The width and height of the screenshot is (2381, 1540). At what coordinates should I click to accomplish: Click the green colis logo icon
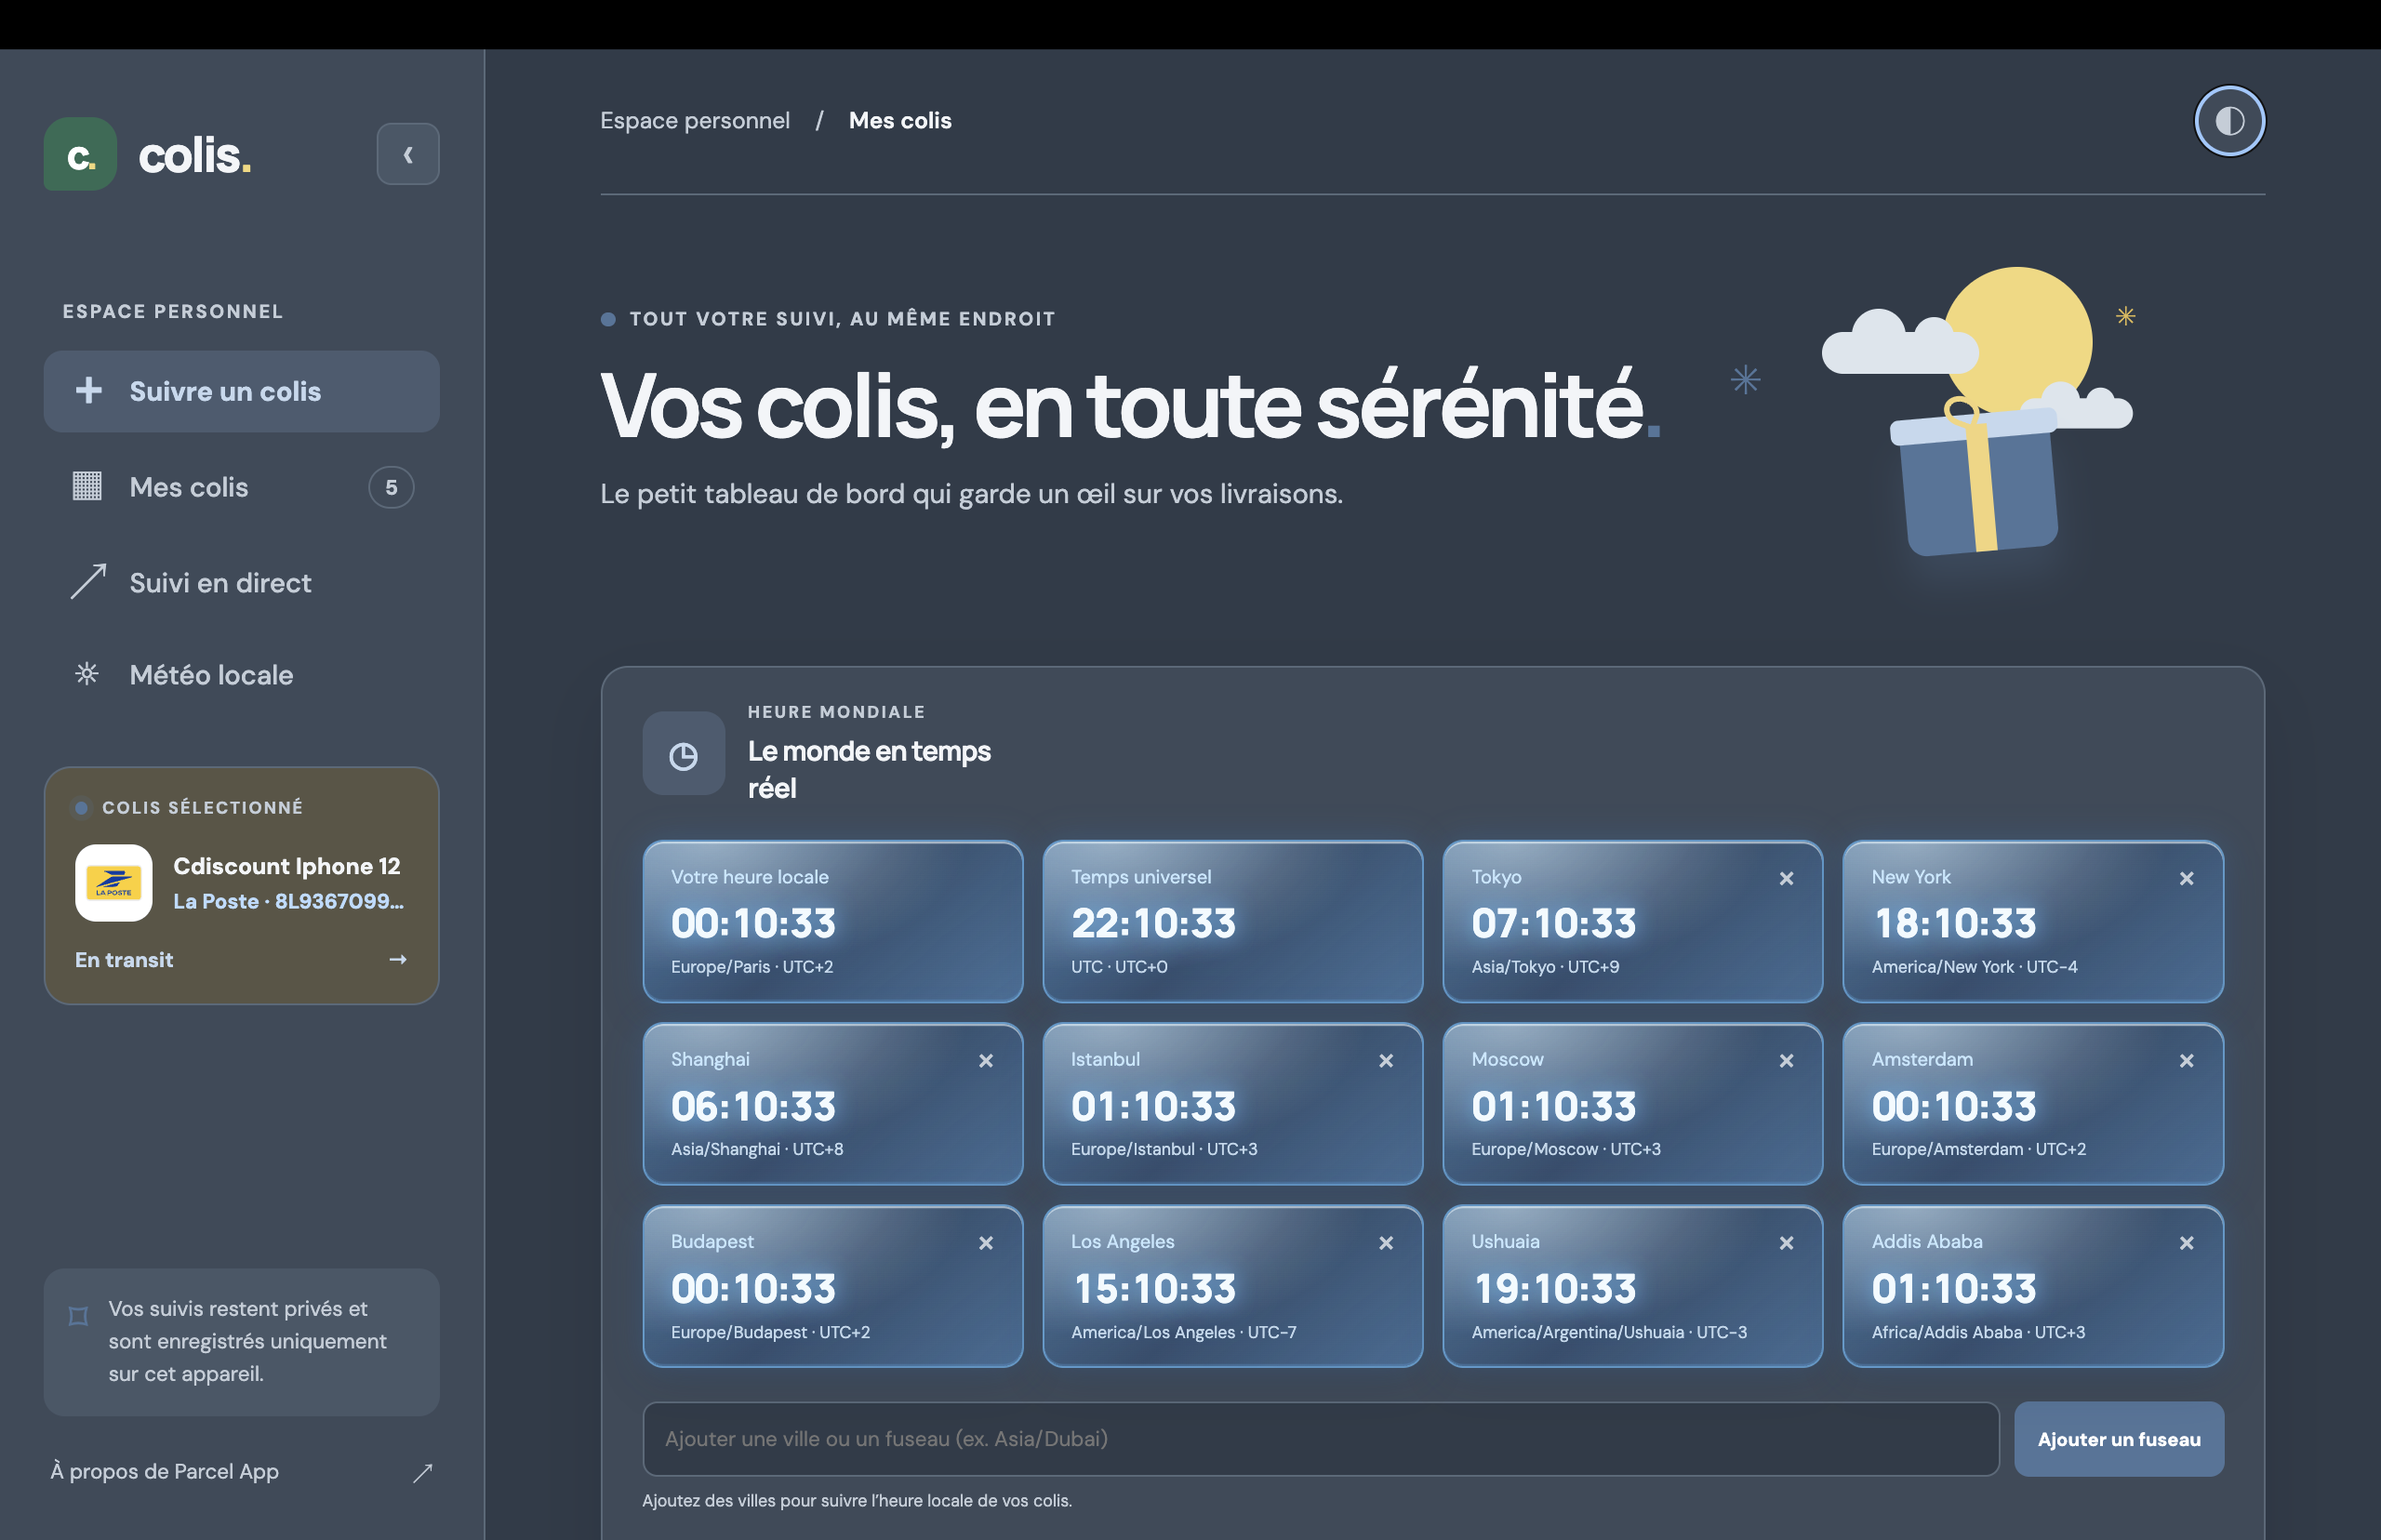tap(80, 154)
